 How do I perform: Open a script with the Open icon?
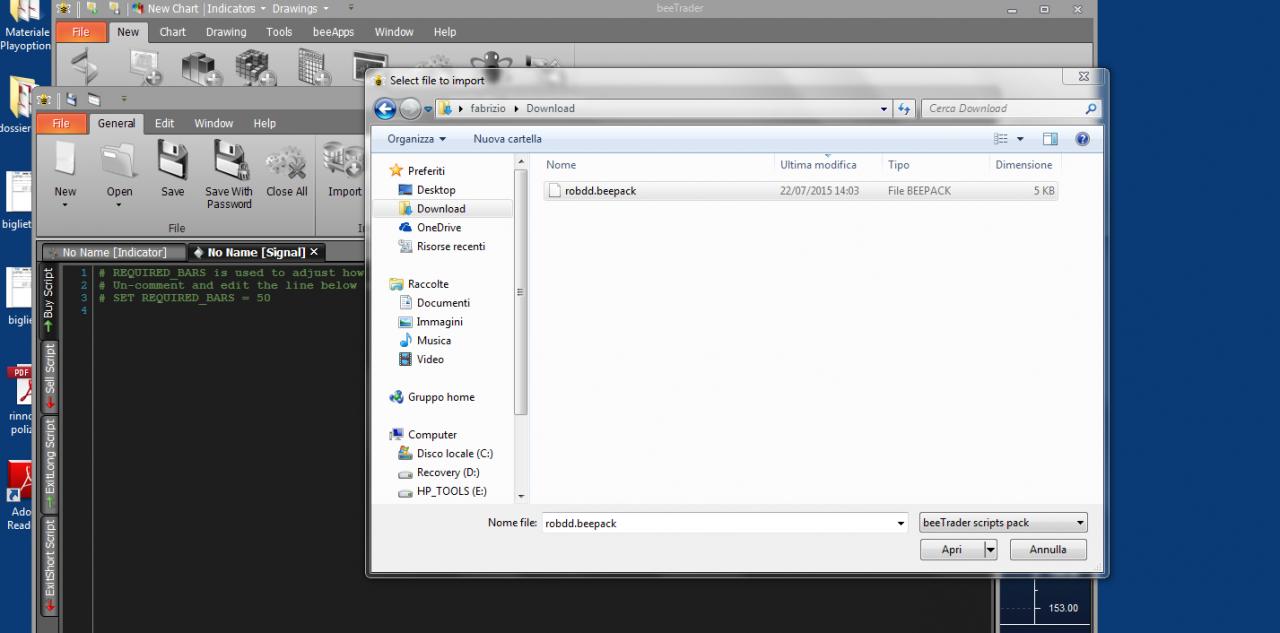(x=119, y=162)
